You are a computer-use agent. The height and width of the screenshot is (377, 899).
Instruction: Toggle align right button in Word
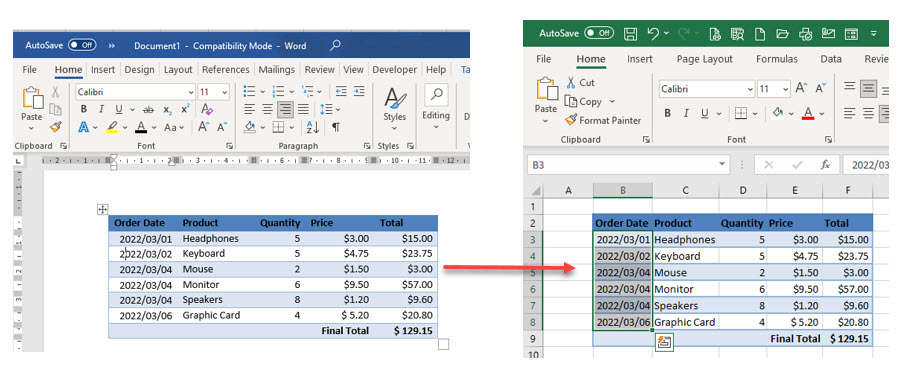[x=285, y=109]
